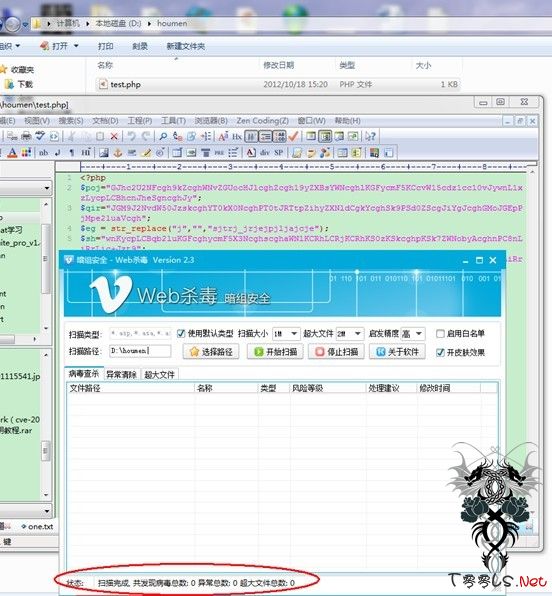Select test.php in the file list
This screenshot has height=596, width=552.
(125, 84)
